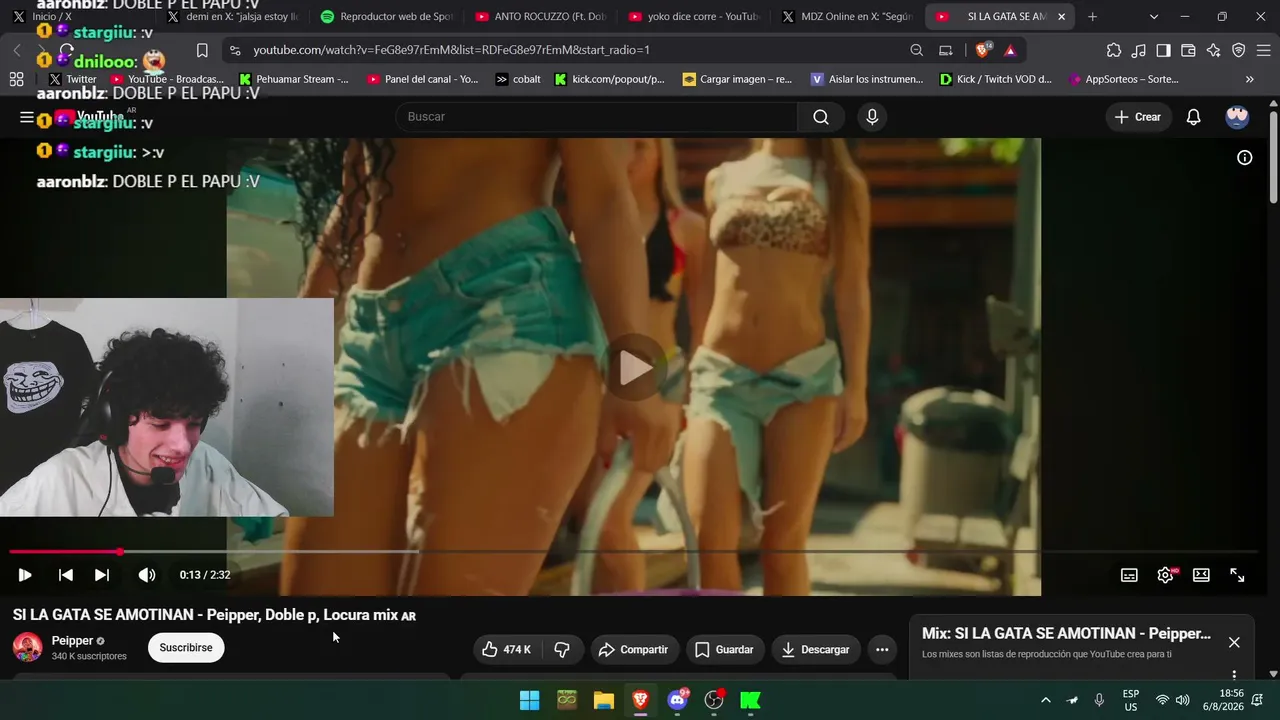Open Brave Shields lion icon
Screen dimensions: 1280x720
[984, 50]
